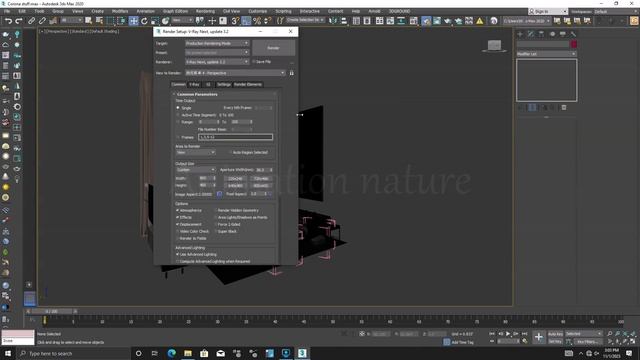The width and height of the screenshot is (640, 360).
Task: Click the Windows Start button
Action: 7,353
